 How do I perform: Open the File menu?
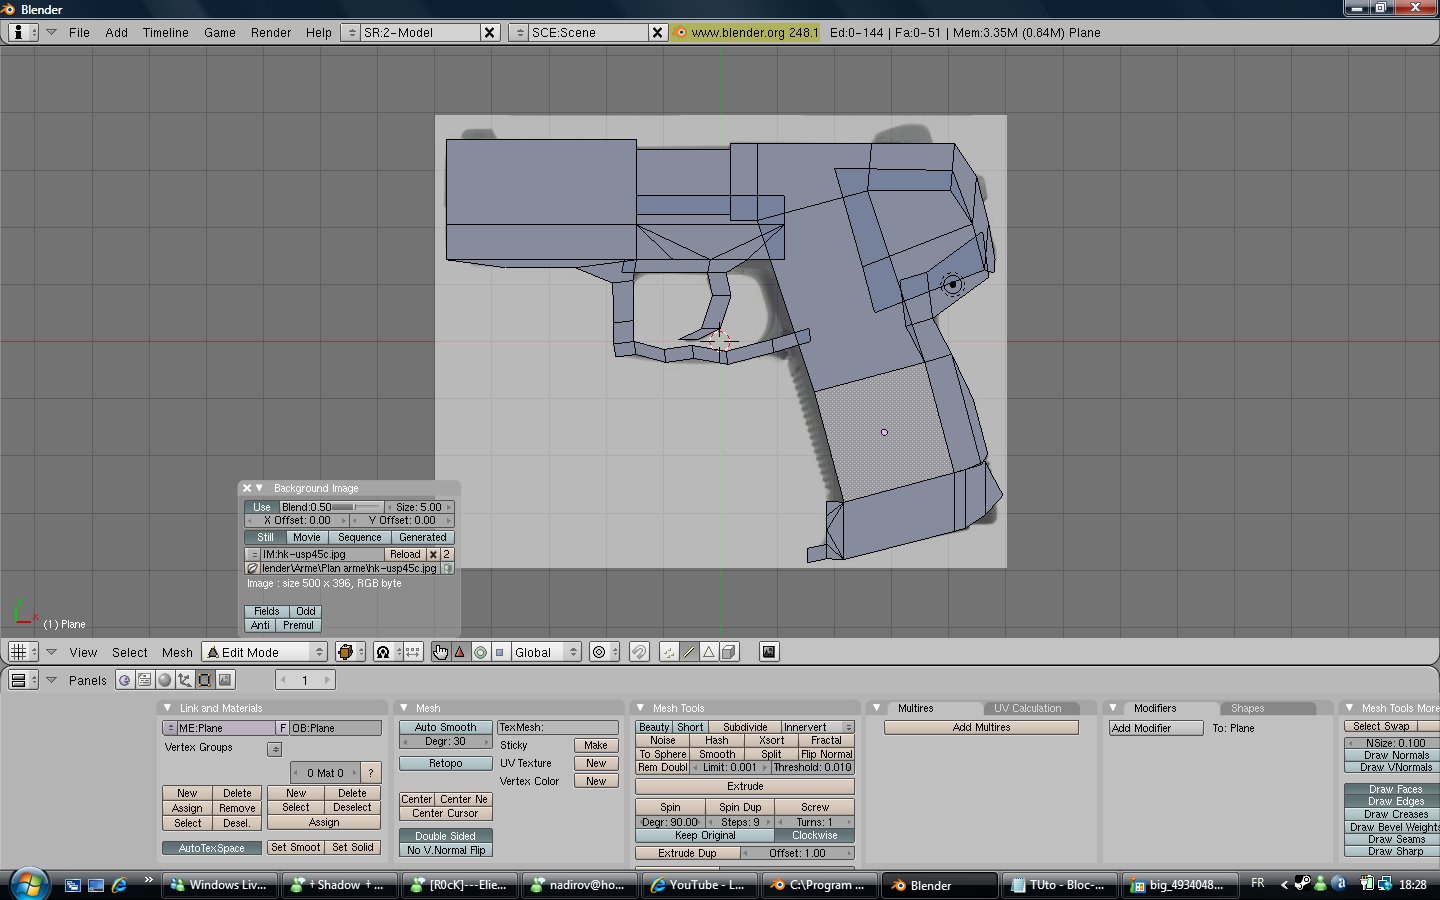[79, 32]
